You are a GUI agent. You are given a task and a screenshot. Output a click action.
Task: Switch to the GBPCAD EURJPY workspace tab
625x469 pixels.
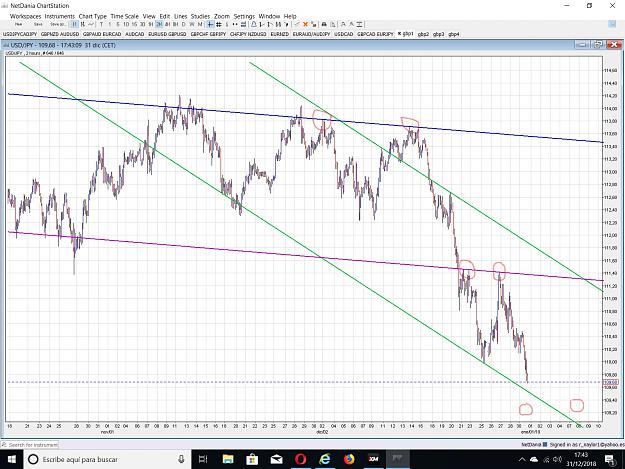(375, 34)
